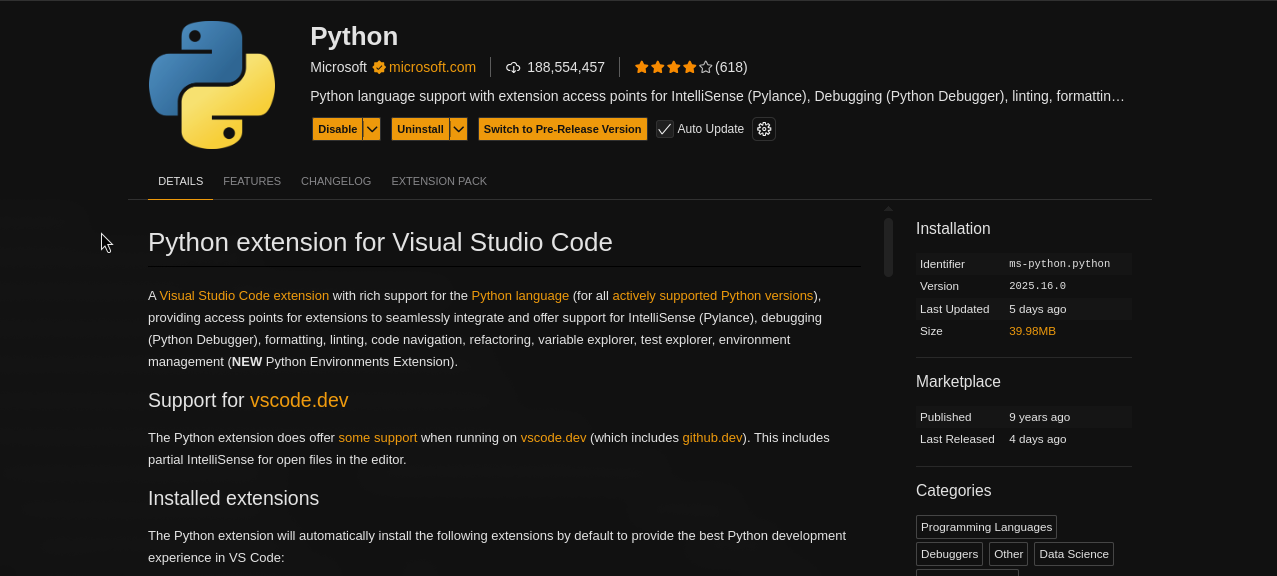Click the Programming Languages category tag

pyautogui.click(x=986, y=527)
